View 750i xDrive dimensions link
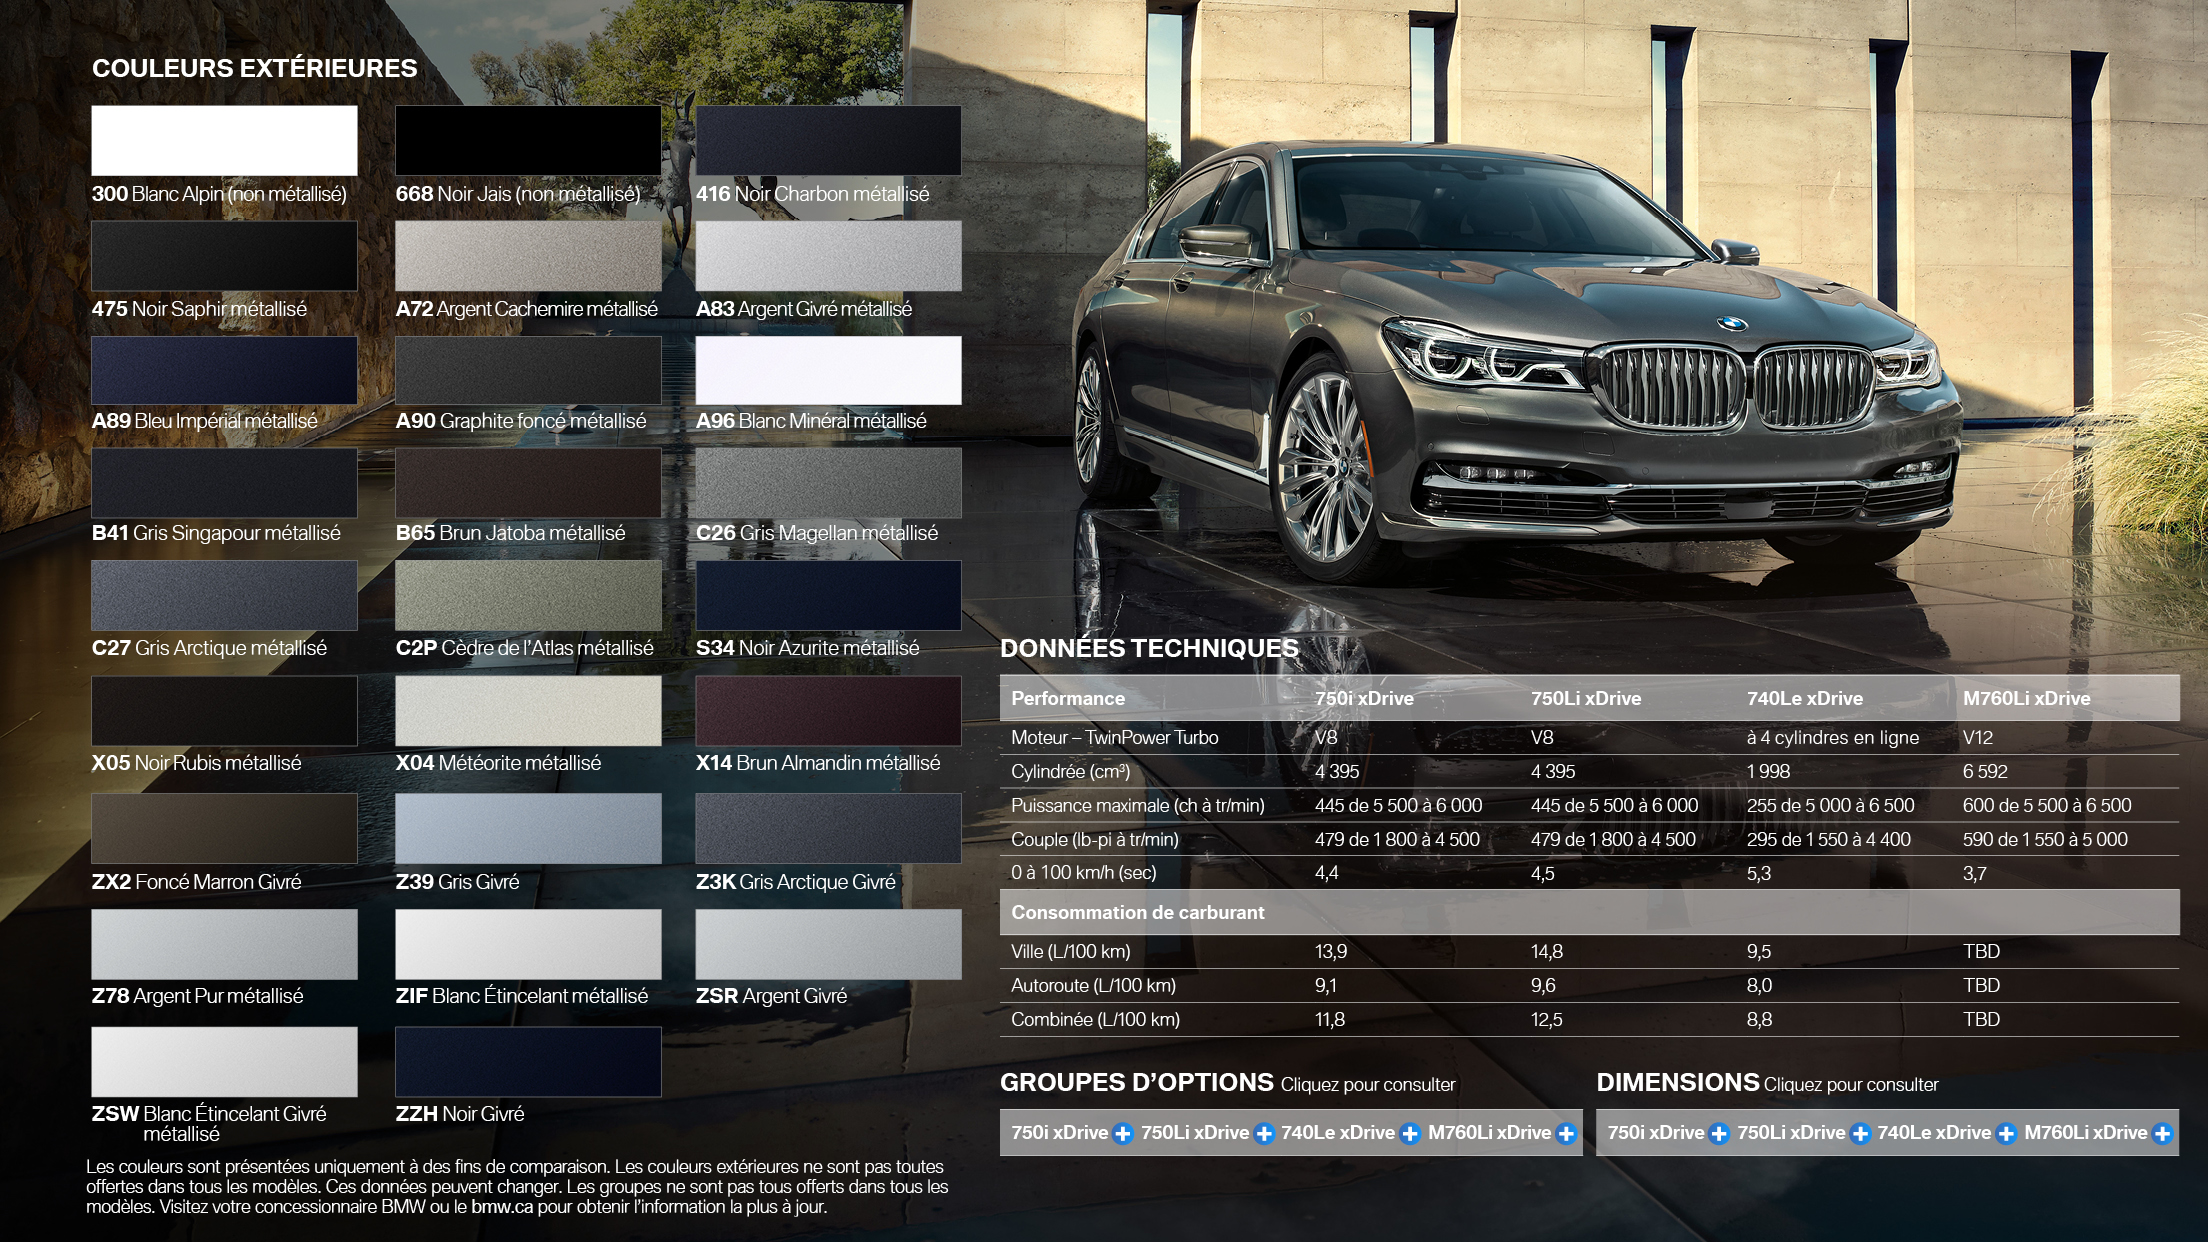2208x1242 pixels. [x=1655, y=1132]
